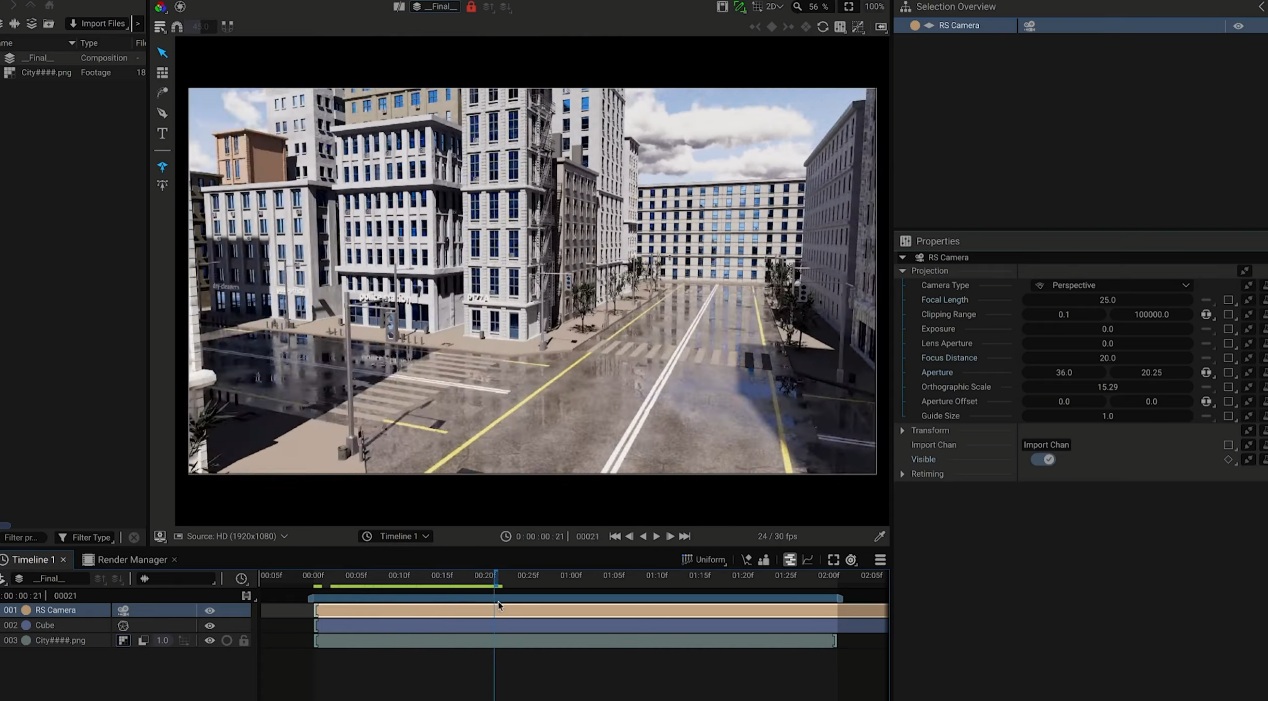The height and width of the screenshot is (701, 1268).
Task: Collapse the RS Camera properties group
Action: coord(903,257)
